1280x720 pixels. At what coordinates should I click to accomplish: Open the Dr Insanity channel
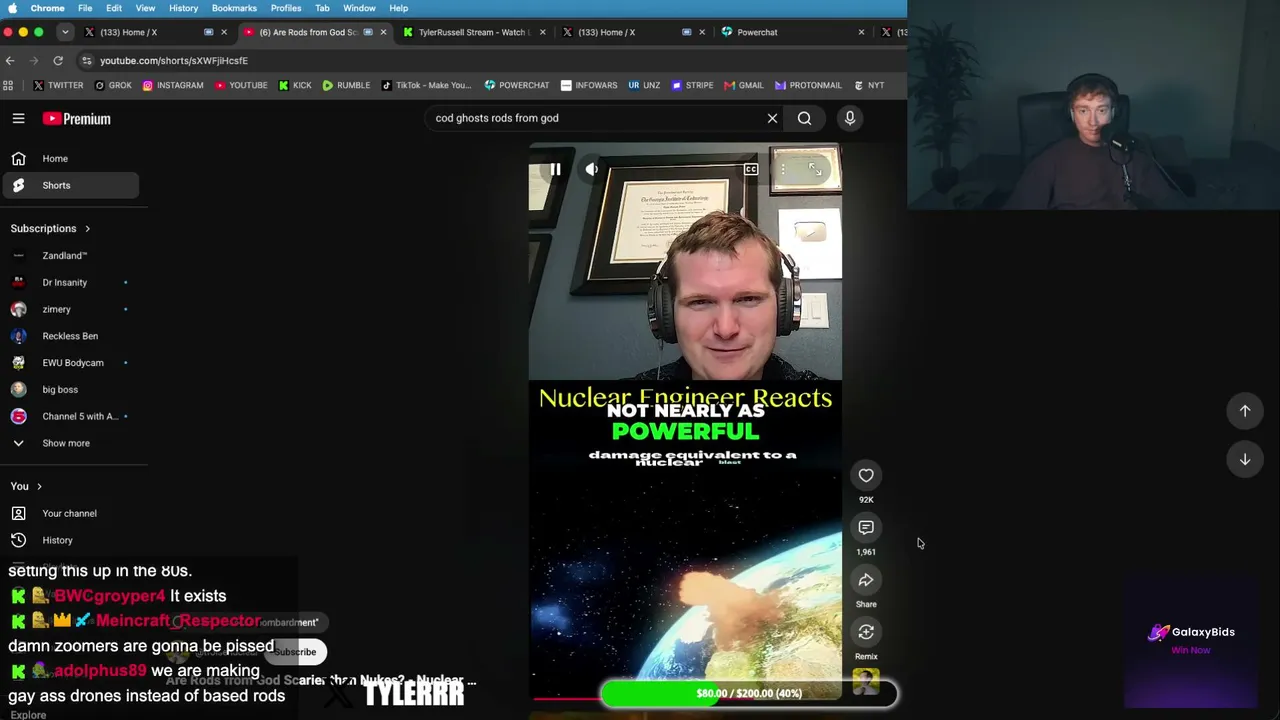70,282
